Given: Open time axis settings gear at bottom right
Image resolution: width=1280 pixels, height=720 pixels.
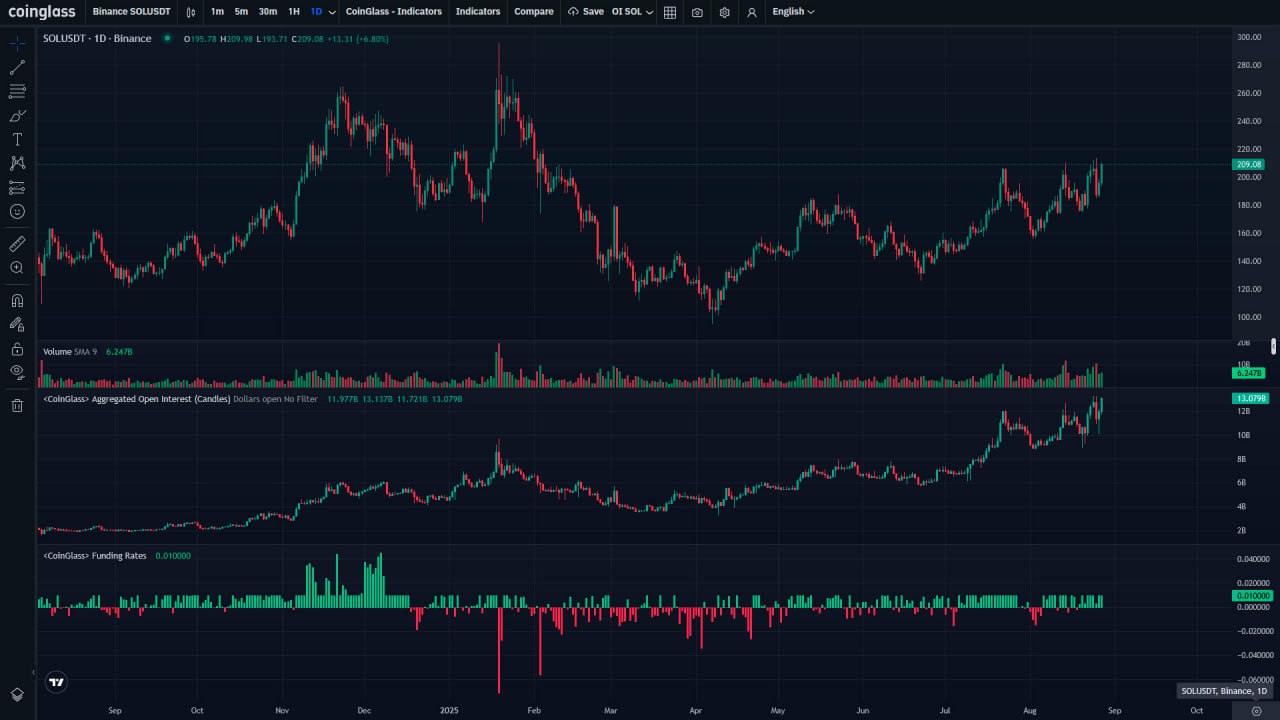Looking at the screenshot, I should pyautogui.click(x=1256, y=710).
